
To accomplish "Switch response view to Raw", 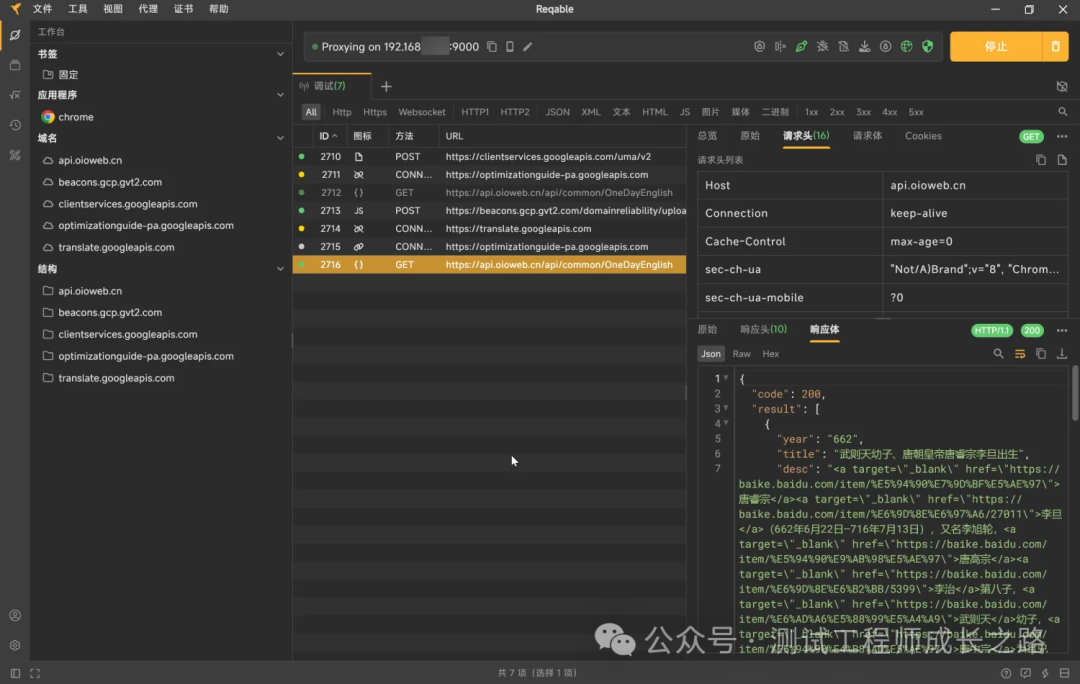I will click(741, 354).
